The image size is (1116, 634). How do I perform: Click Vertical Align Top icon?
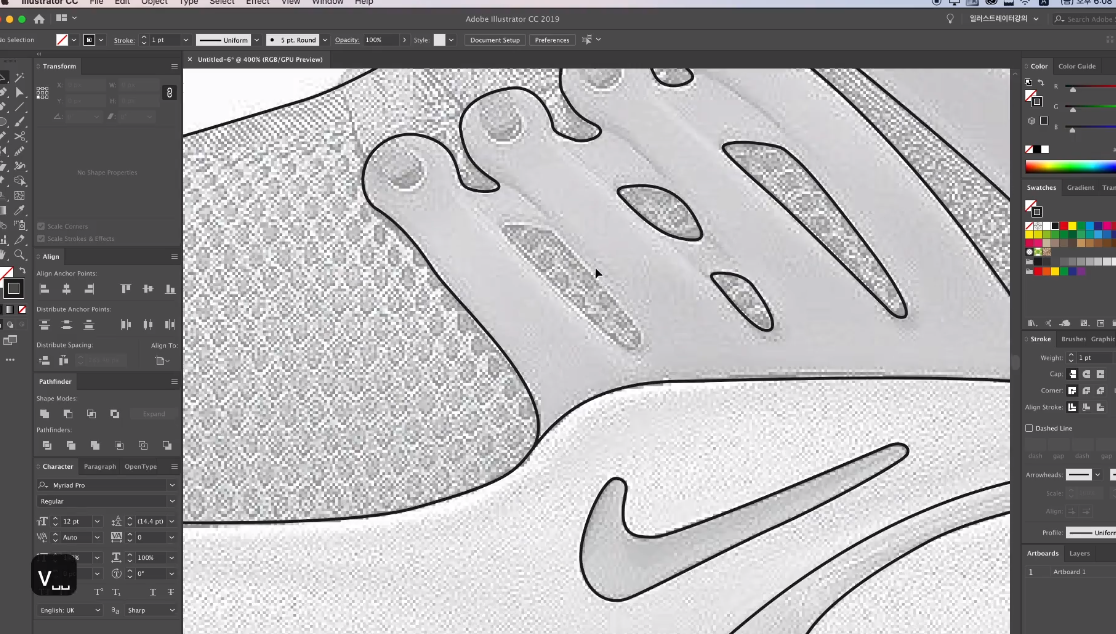(x=125, y=289)
